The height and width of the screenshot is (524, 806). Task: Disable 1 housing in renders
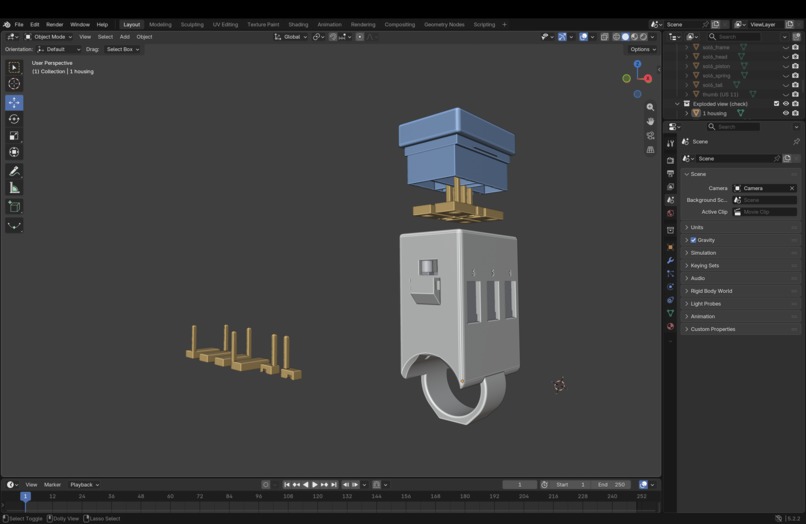click(795, 113)
